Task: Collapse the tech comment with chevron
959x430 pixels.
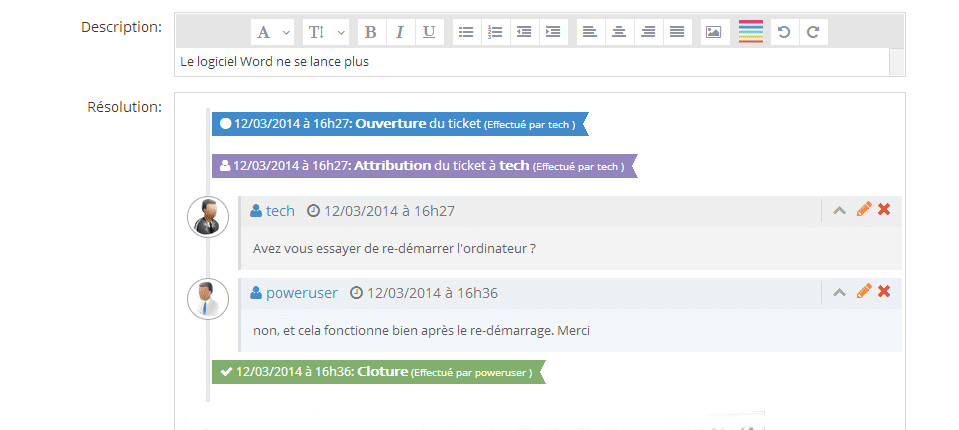Action: click(840, 210)
